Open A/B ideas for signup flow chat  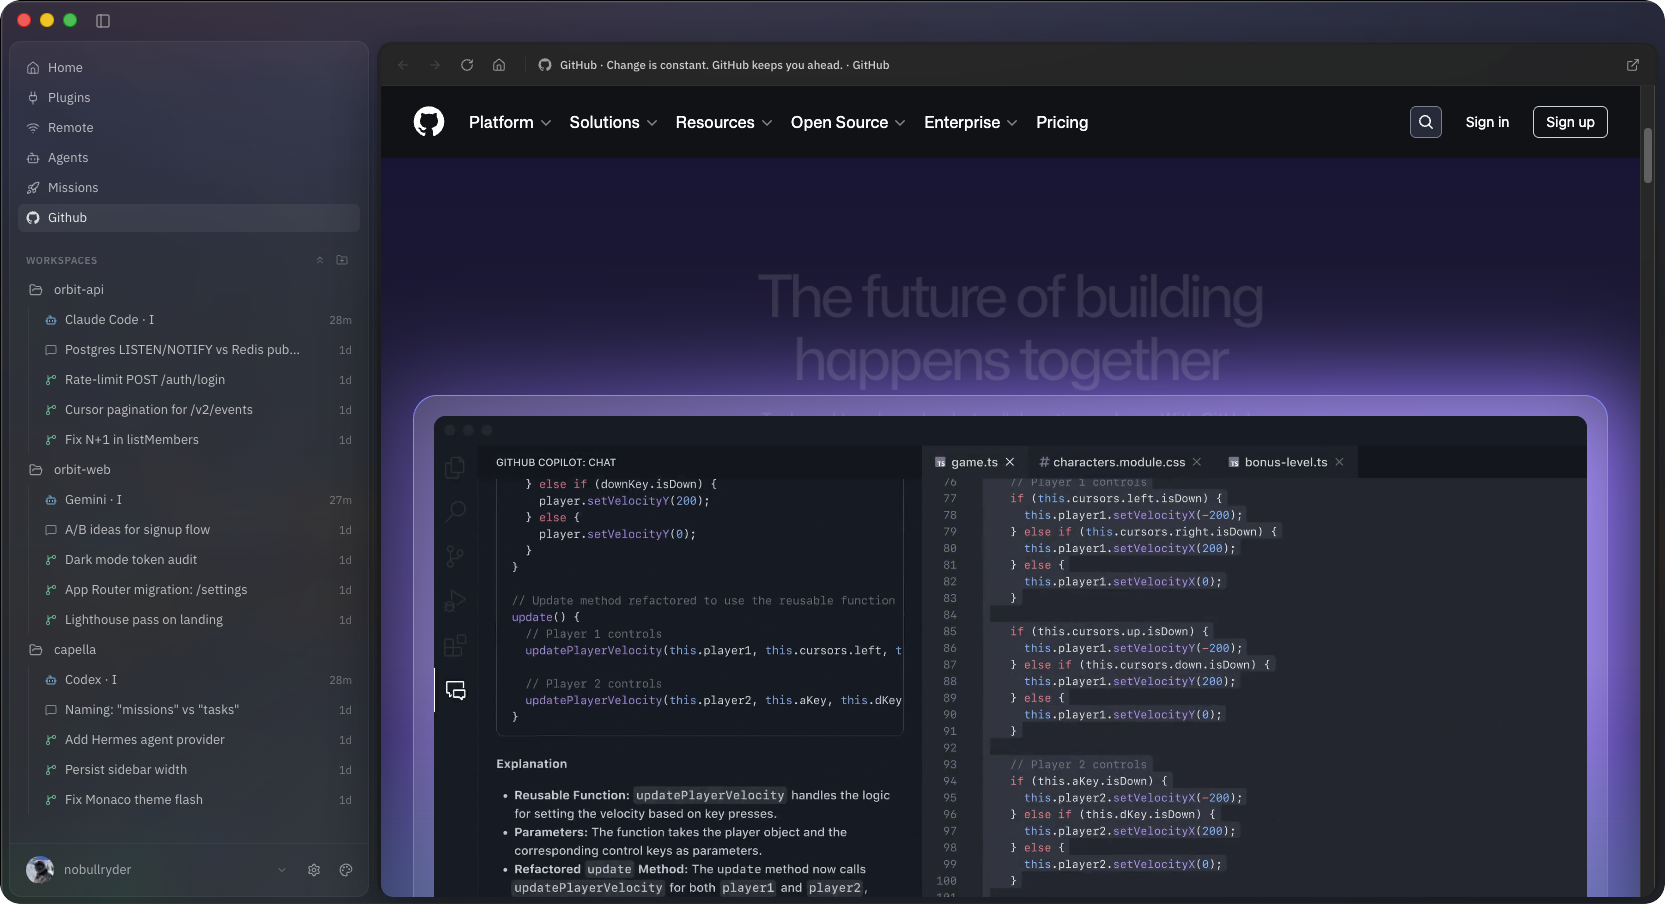tap(197, 530)
